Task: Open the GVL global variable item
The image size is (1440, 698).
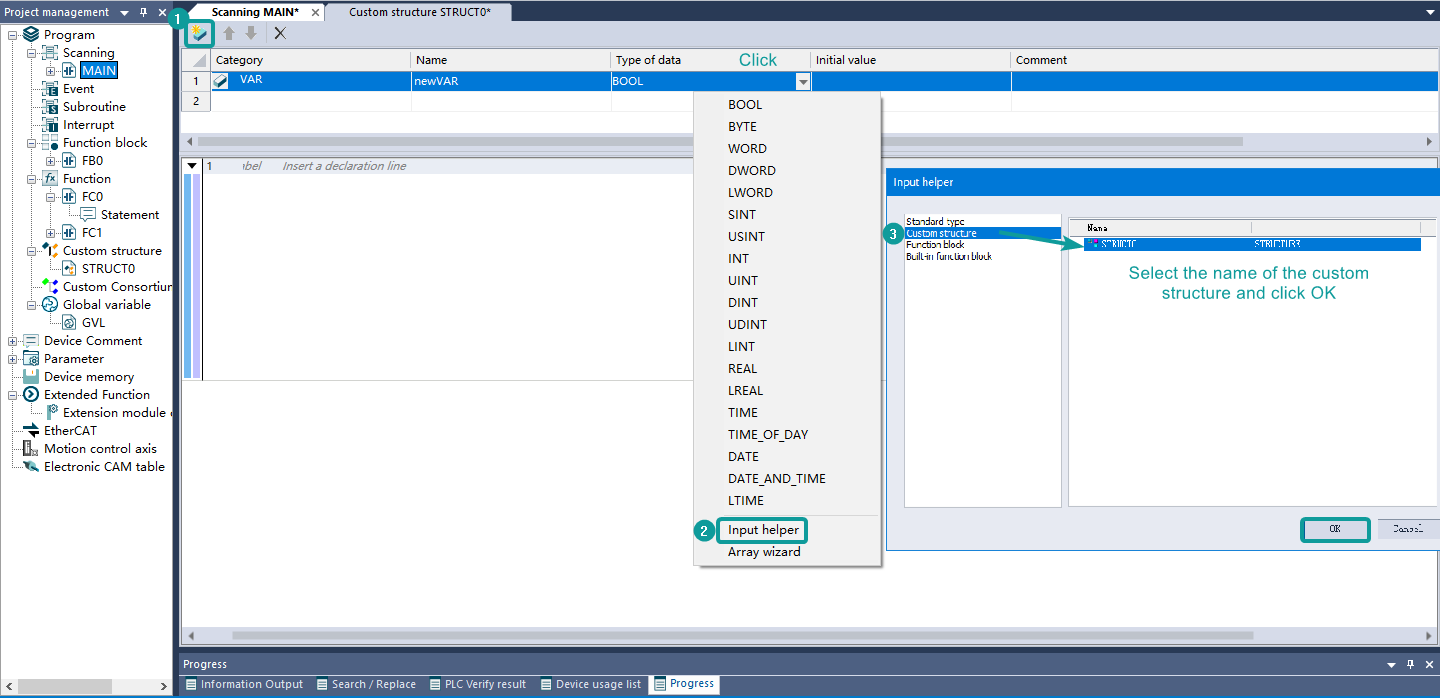Action: click(92, 323)
